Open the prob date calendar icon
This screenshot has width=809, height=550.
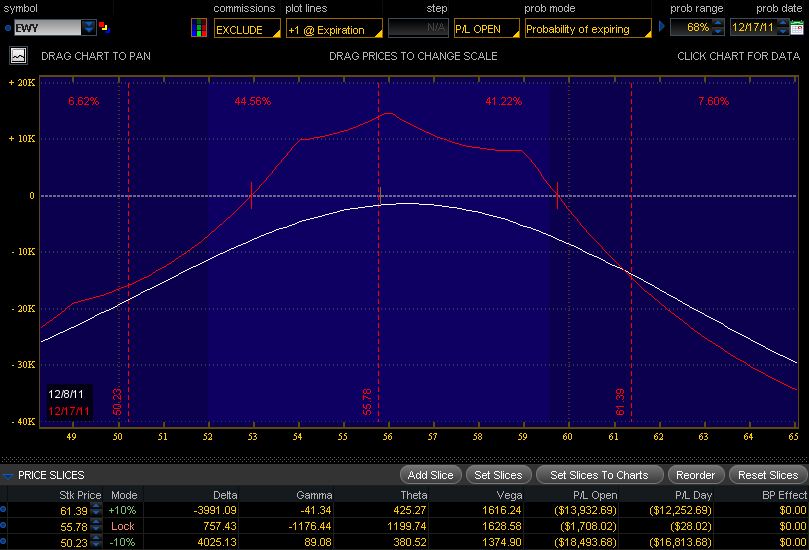pyautogui.click(x=797, y=27)
